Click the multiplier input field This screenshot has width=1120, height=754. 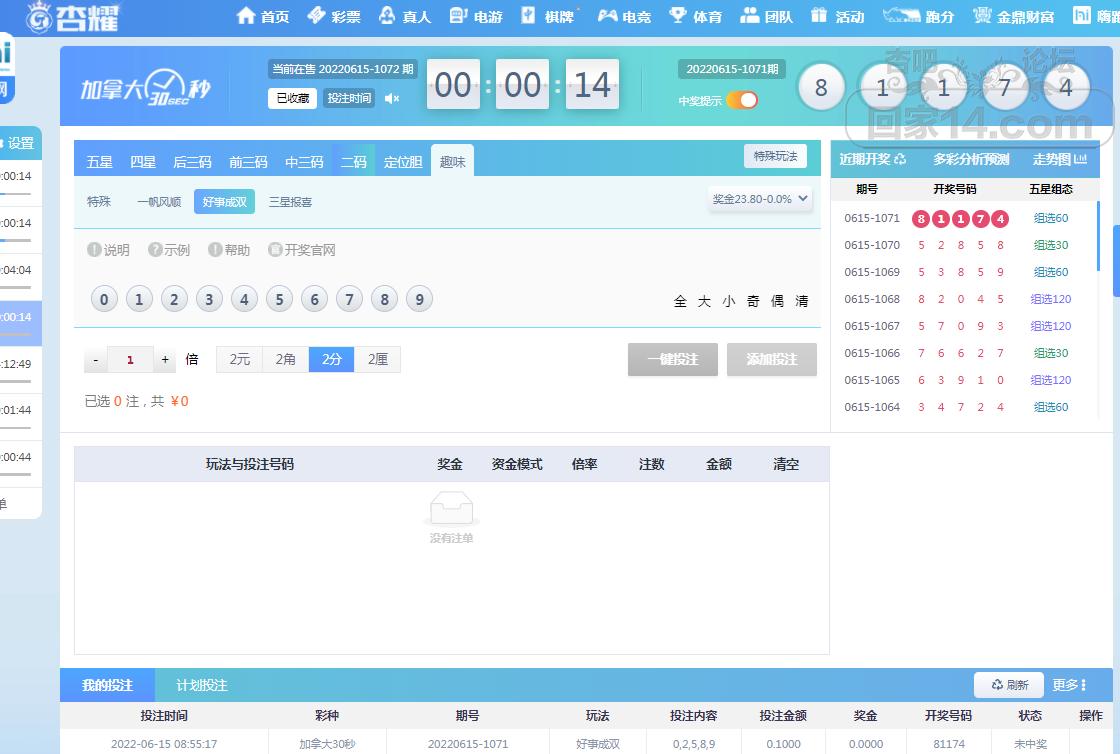pos(130,360)
